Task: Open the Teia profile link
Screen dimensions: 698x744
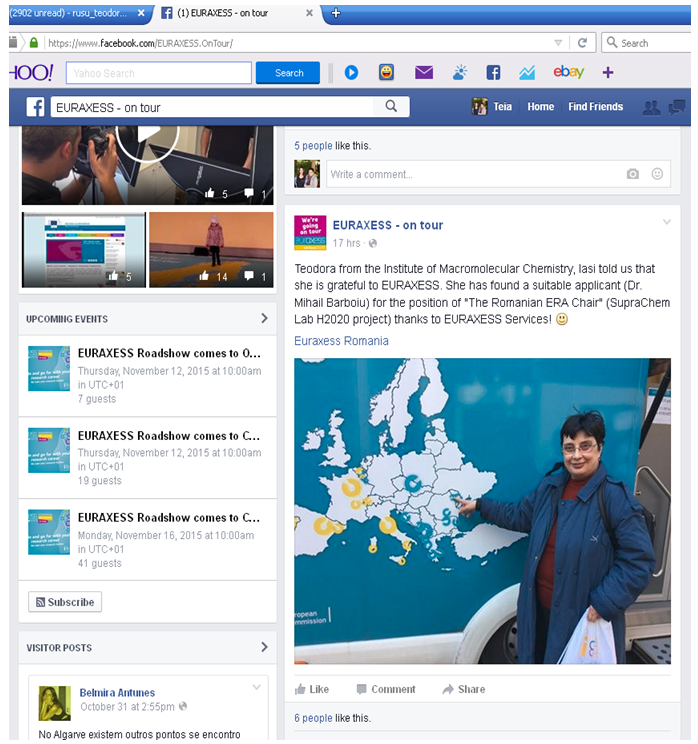Action: [x=503, y=107]
